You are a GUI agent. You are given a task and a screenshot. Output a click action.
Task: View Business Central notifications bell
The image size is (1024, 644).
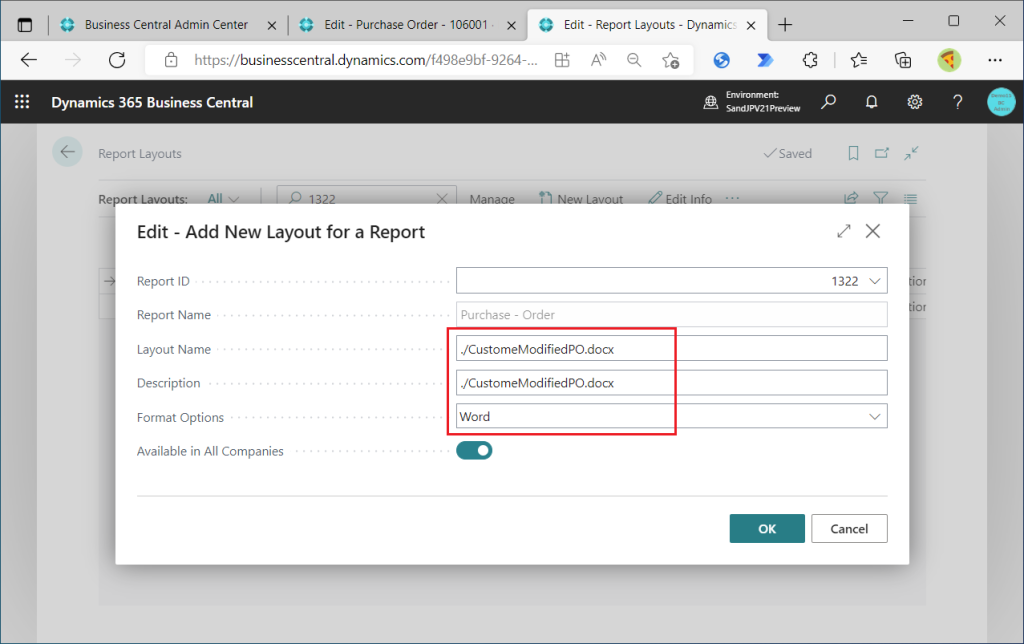point(871,102)
